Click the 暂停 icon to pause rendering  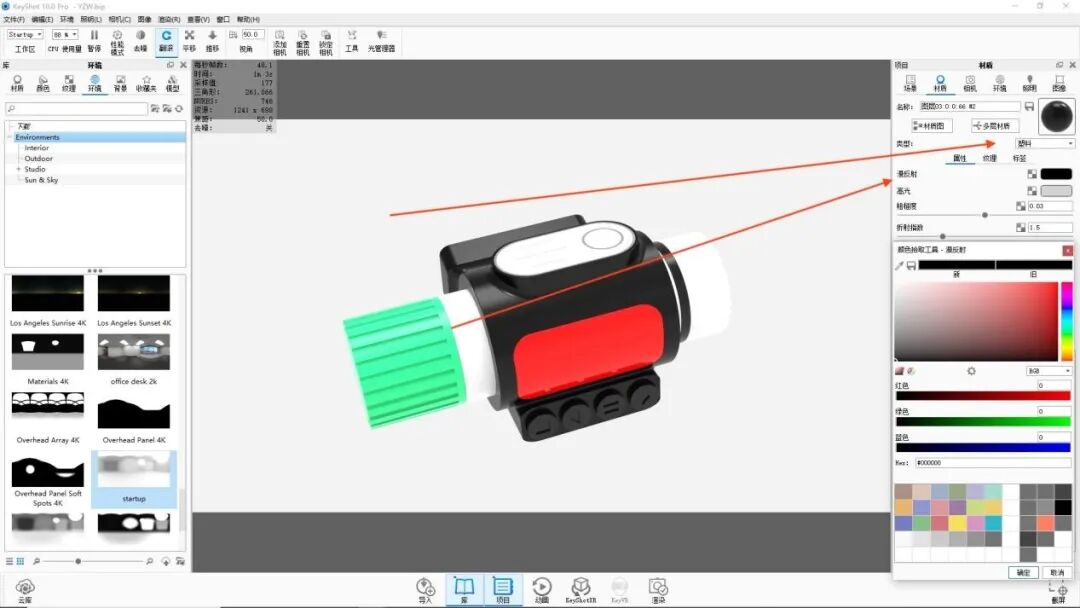coord(94,38)
